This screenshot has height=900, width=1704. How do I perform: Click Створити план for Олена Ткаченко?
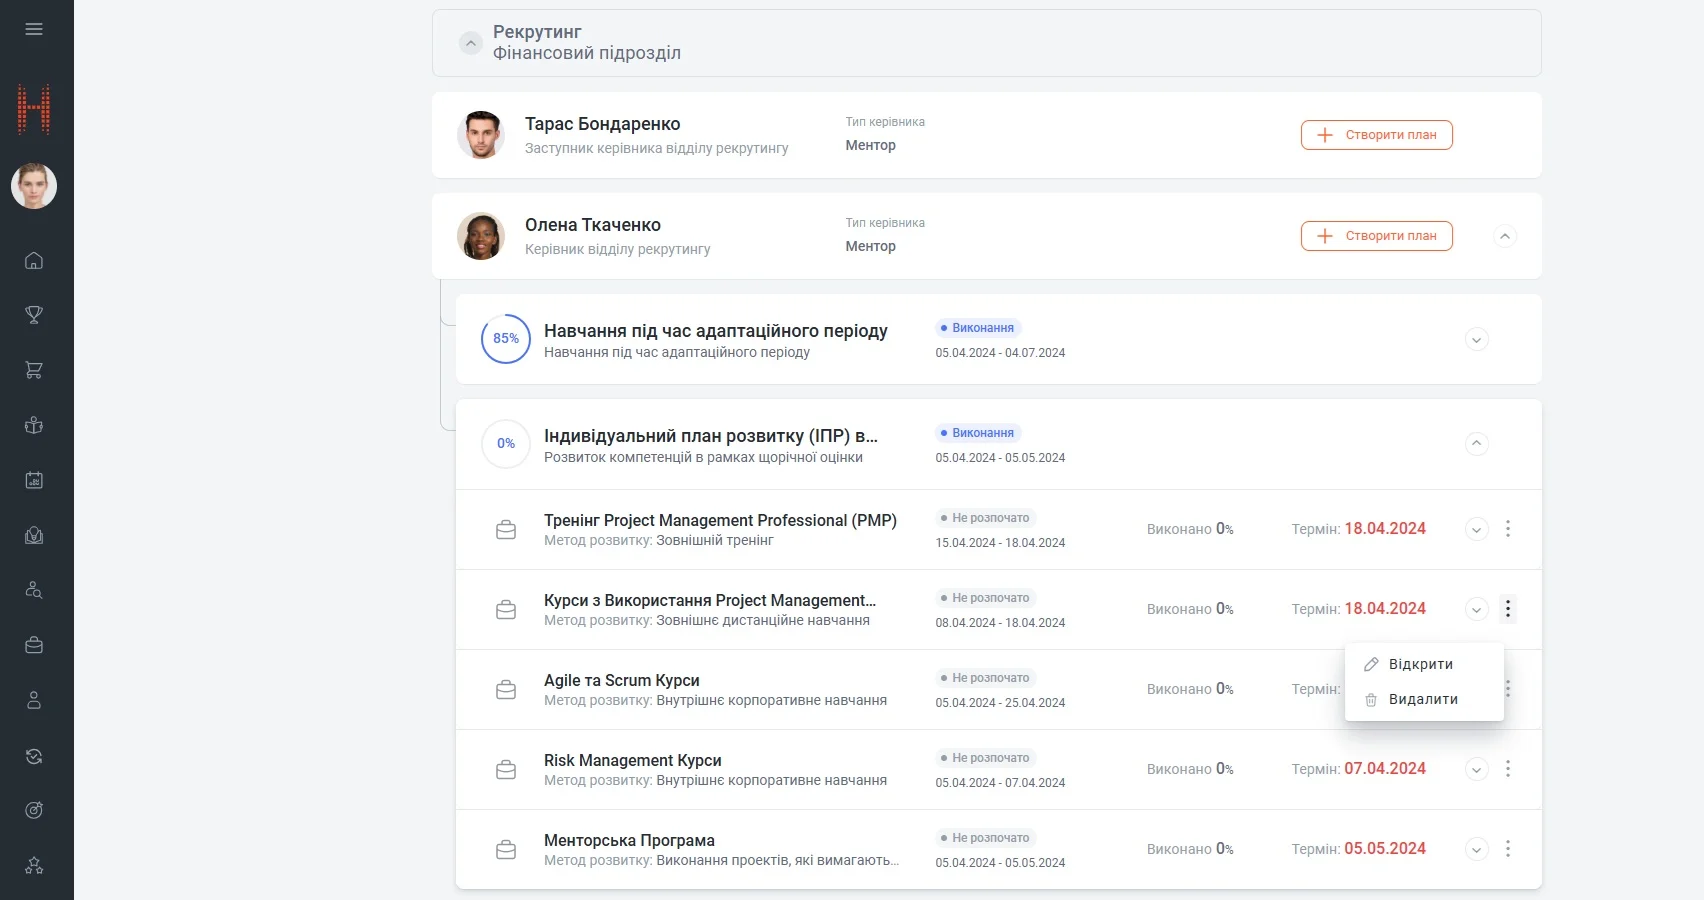[x=1376, y=236]
